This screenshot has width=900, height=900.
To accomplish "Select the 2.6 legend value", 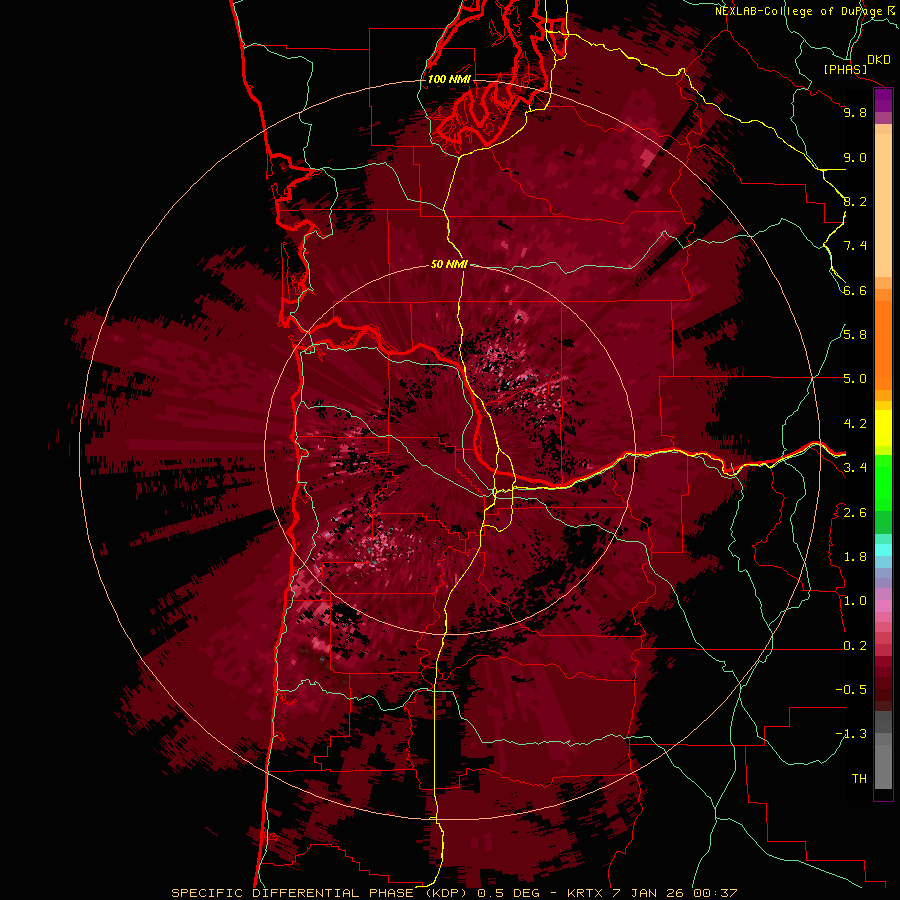I will (855, 513).
